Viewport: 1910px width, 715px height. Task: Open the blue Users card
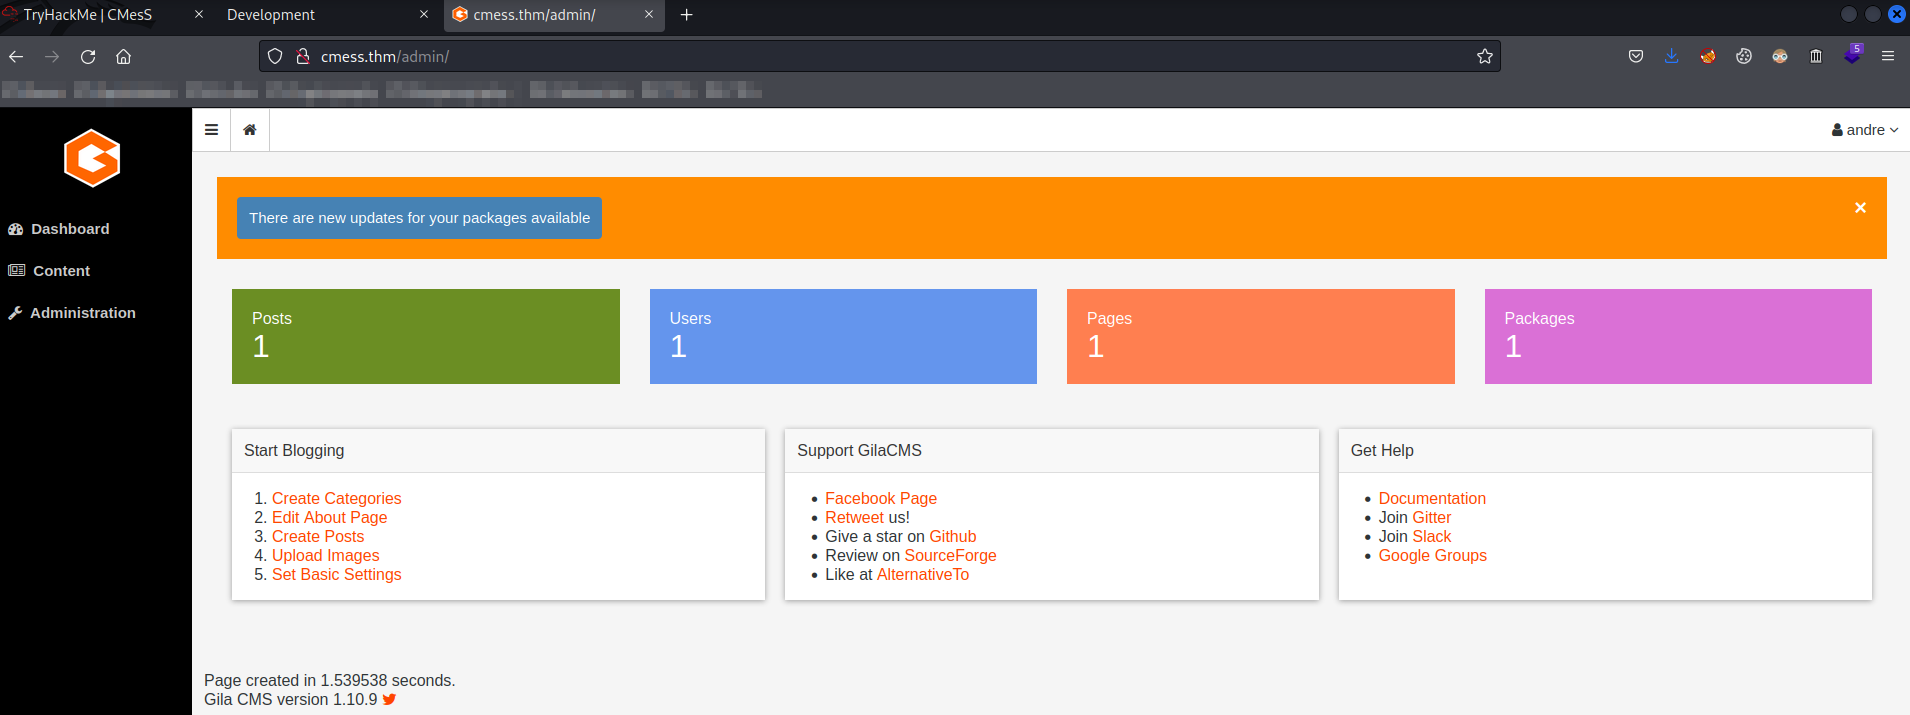coord(843,336)
